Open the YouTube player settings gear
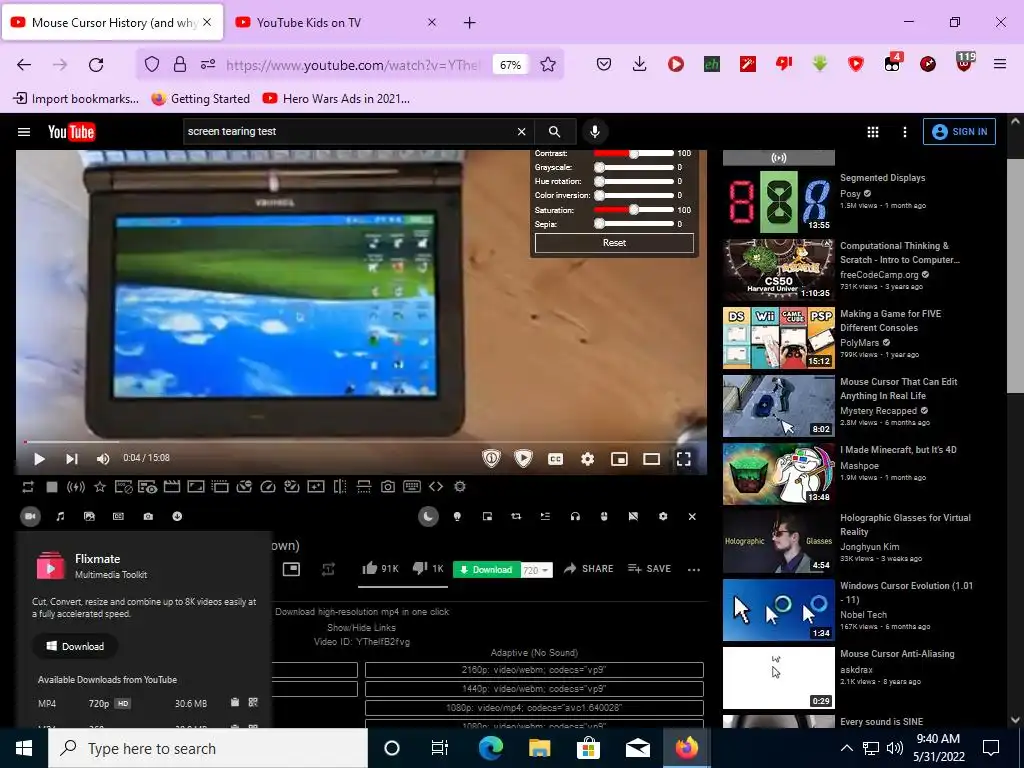Image resolution: width=1024 pixels, height=768 pixels. click(x=588, y=459)
